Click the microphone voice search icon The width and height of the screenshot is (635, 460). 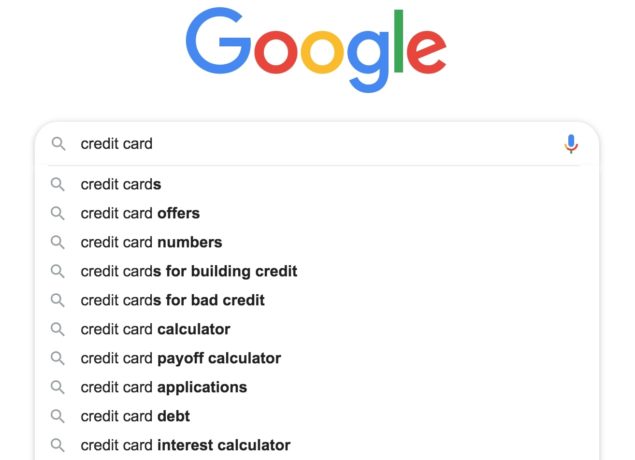(x=571, y=144)
